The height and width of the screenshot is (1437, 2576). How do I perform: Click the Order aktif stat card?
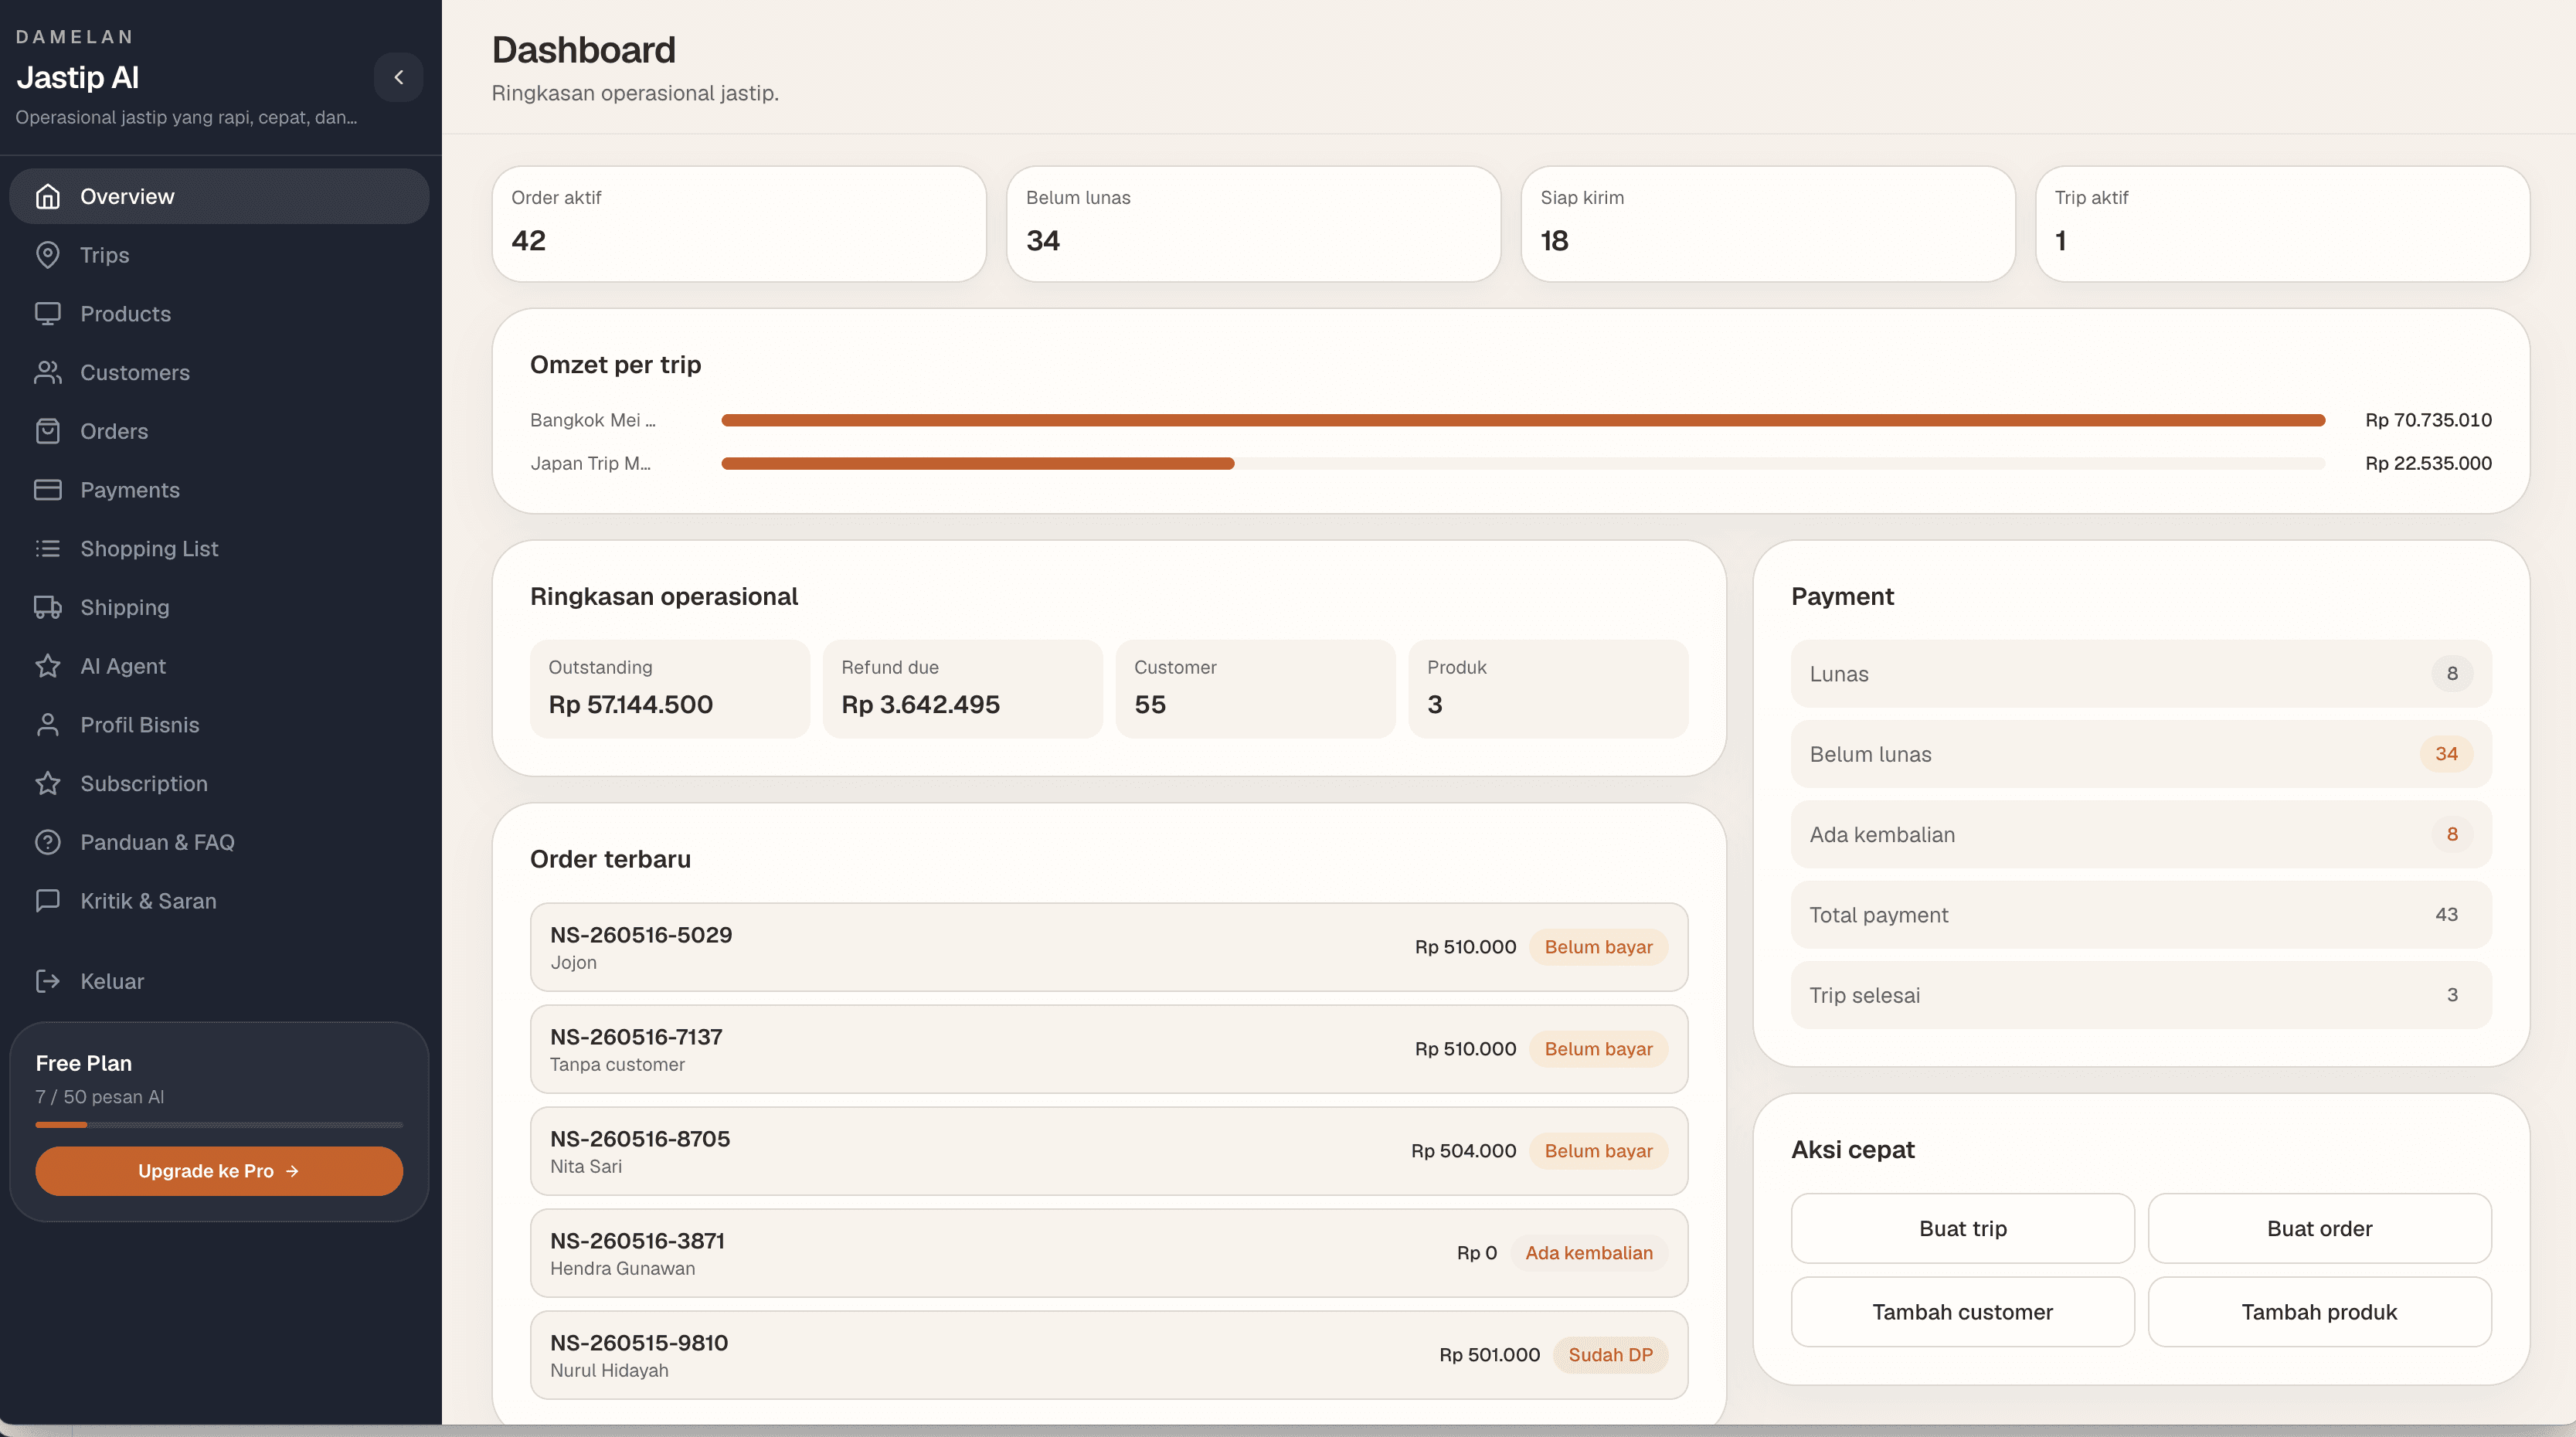(x=739, y=224)
